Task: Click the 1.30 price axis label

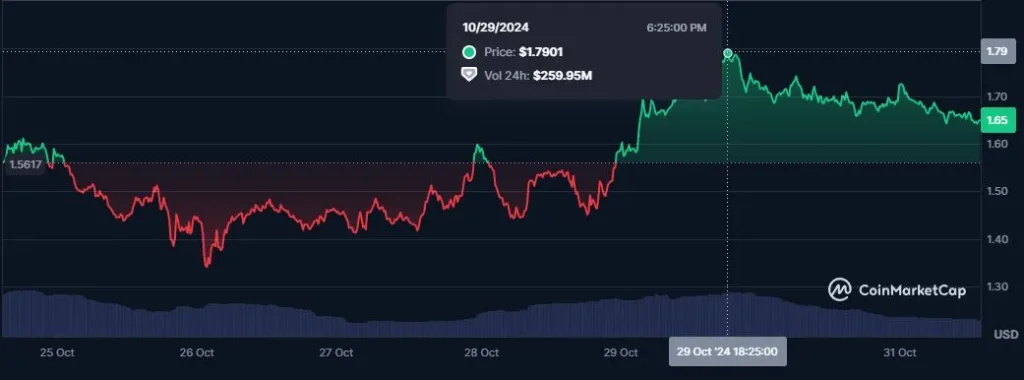Action: pyautogui.click(x=997, y=287)
